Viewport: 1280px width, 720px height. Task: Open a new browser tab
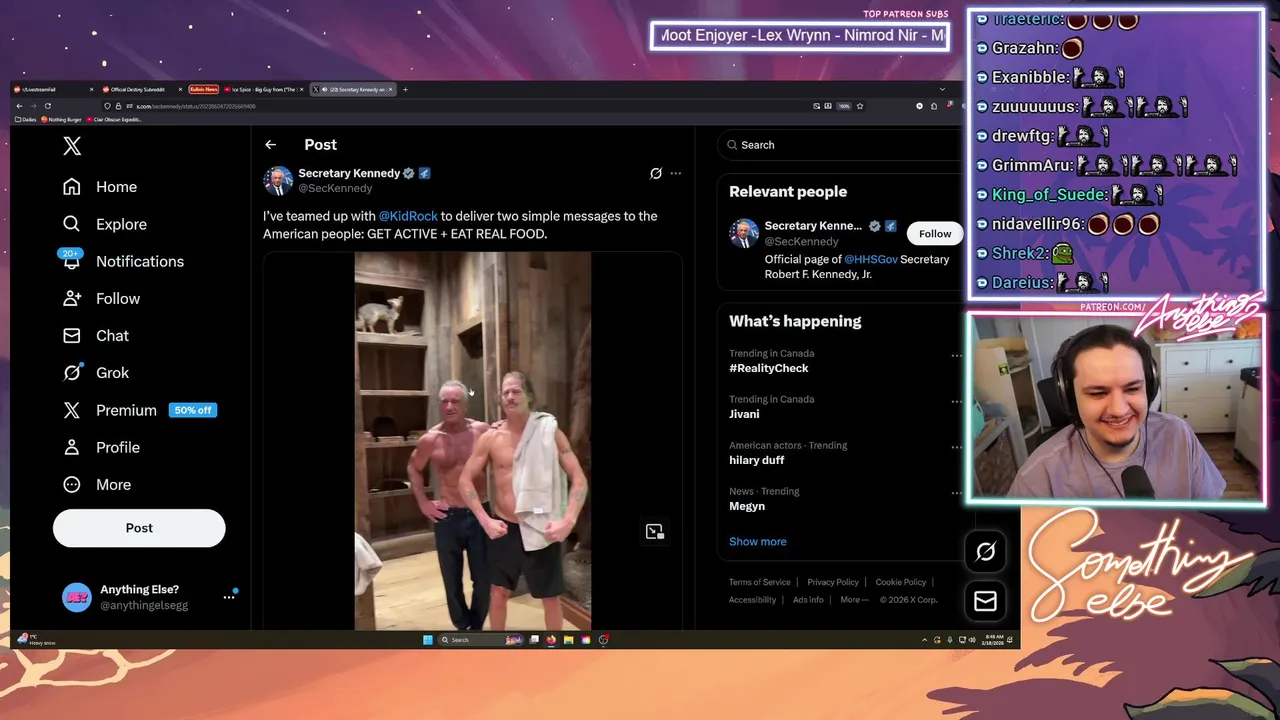click(405, 89)
